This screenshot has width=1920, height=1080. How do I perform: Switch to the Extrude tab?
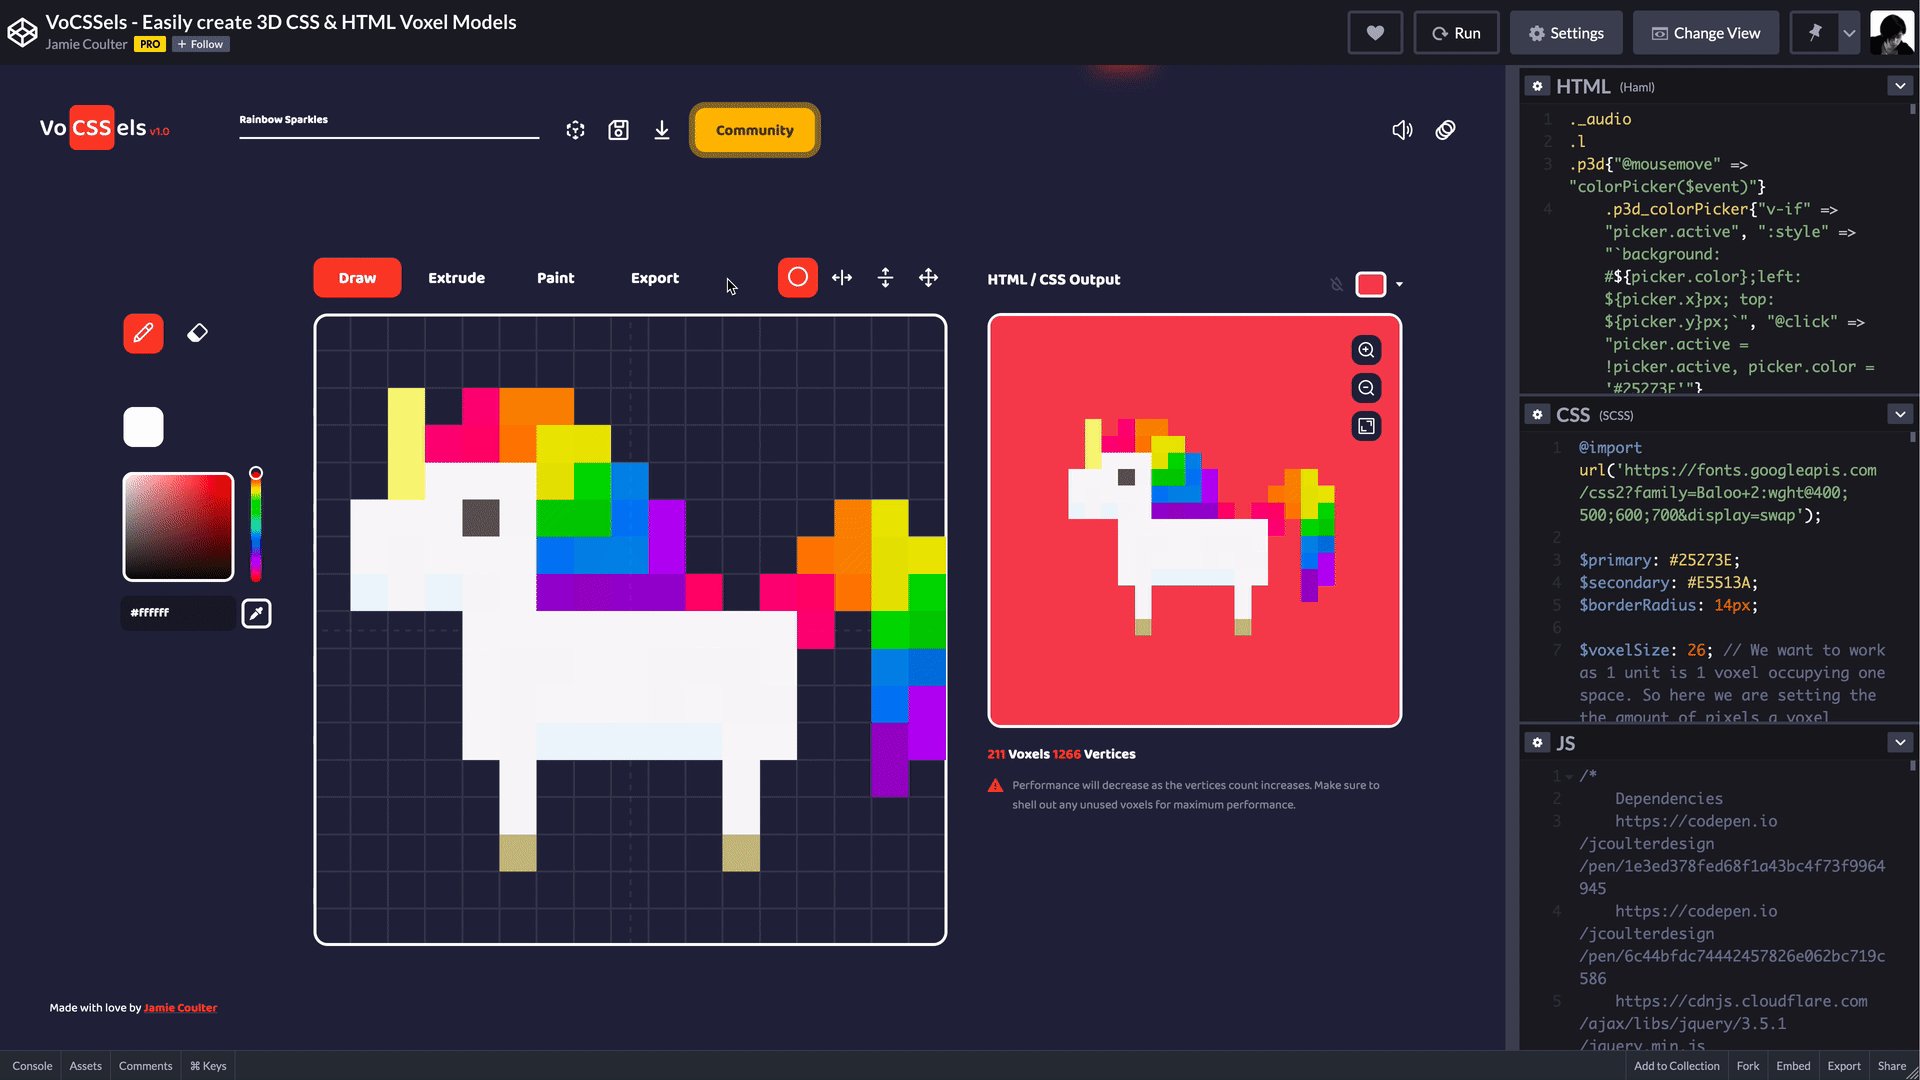point(456,278)
